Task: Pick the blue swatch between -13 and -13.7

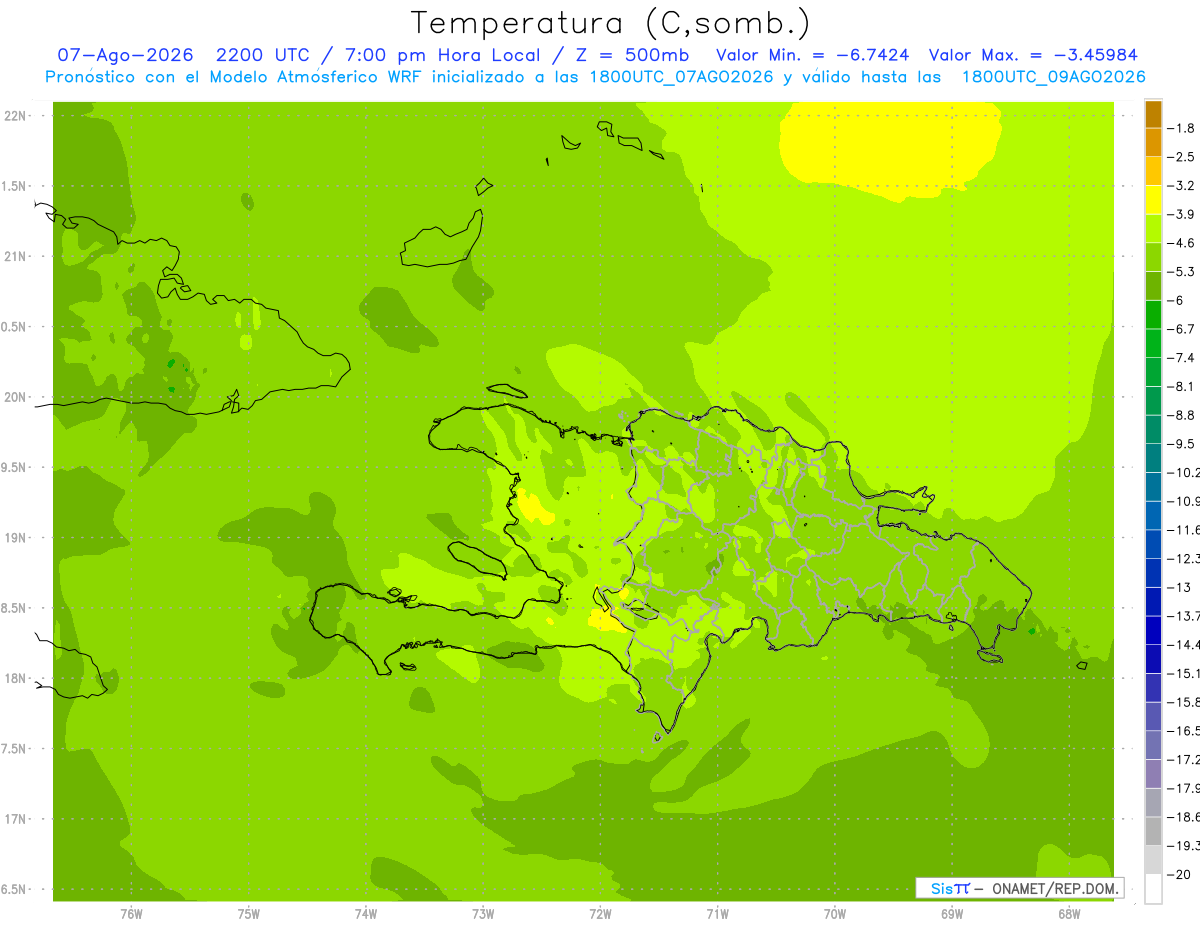Action: point(1153,602)
